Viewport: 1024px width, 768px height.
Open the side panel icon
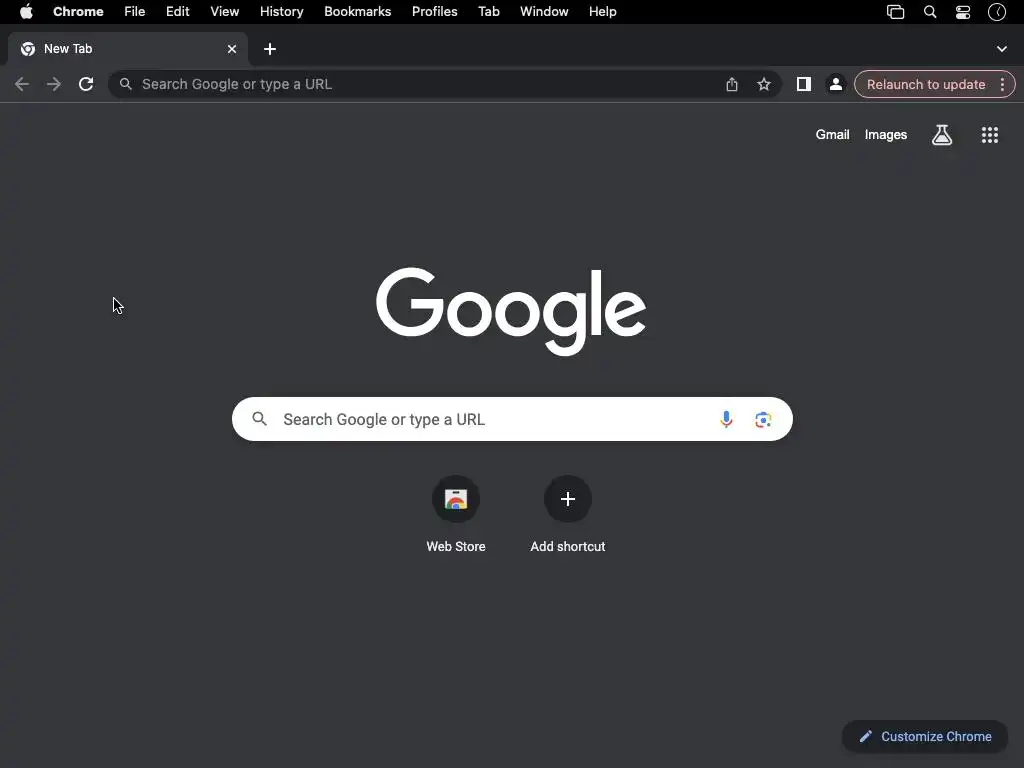click(x=804, y=84)
